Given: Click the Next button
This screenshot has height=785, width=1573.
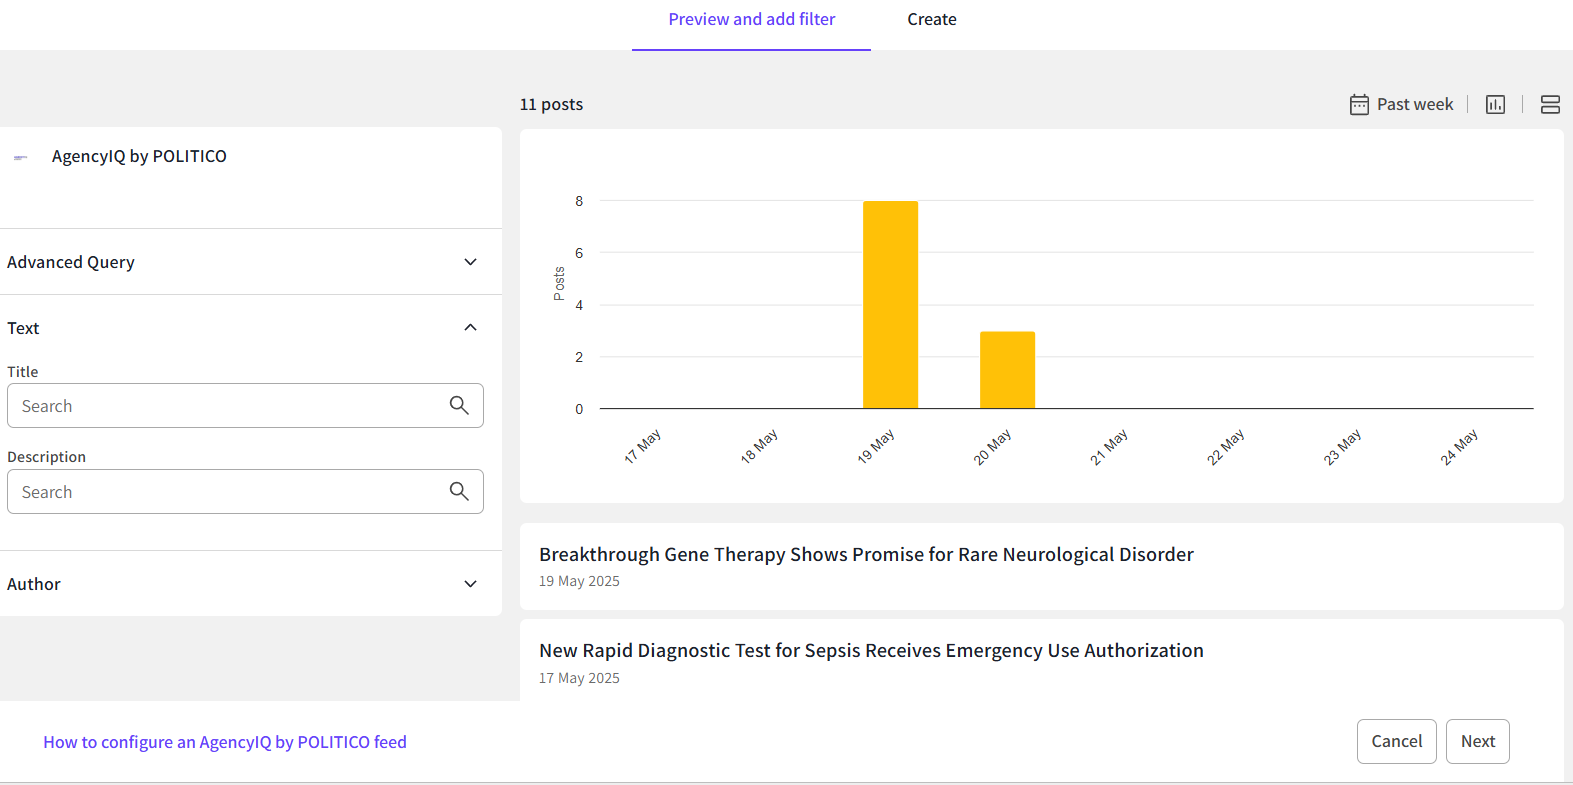Looking at the screenshot, I should (x=1477, y=741).
